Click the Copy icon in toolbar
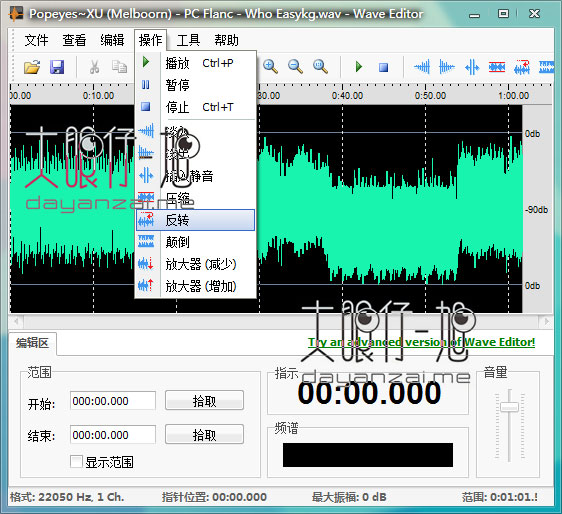 [119, 67]
